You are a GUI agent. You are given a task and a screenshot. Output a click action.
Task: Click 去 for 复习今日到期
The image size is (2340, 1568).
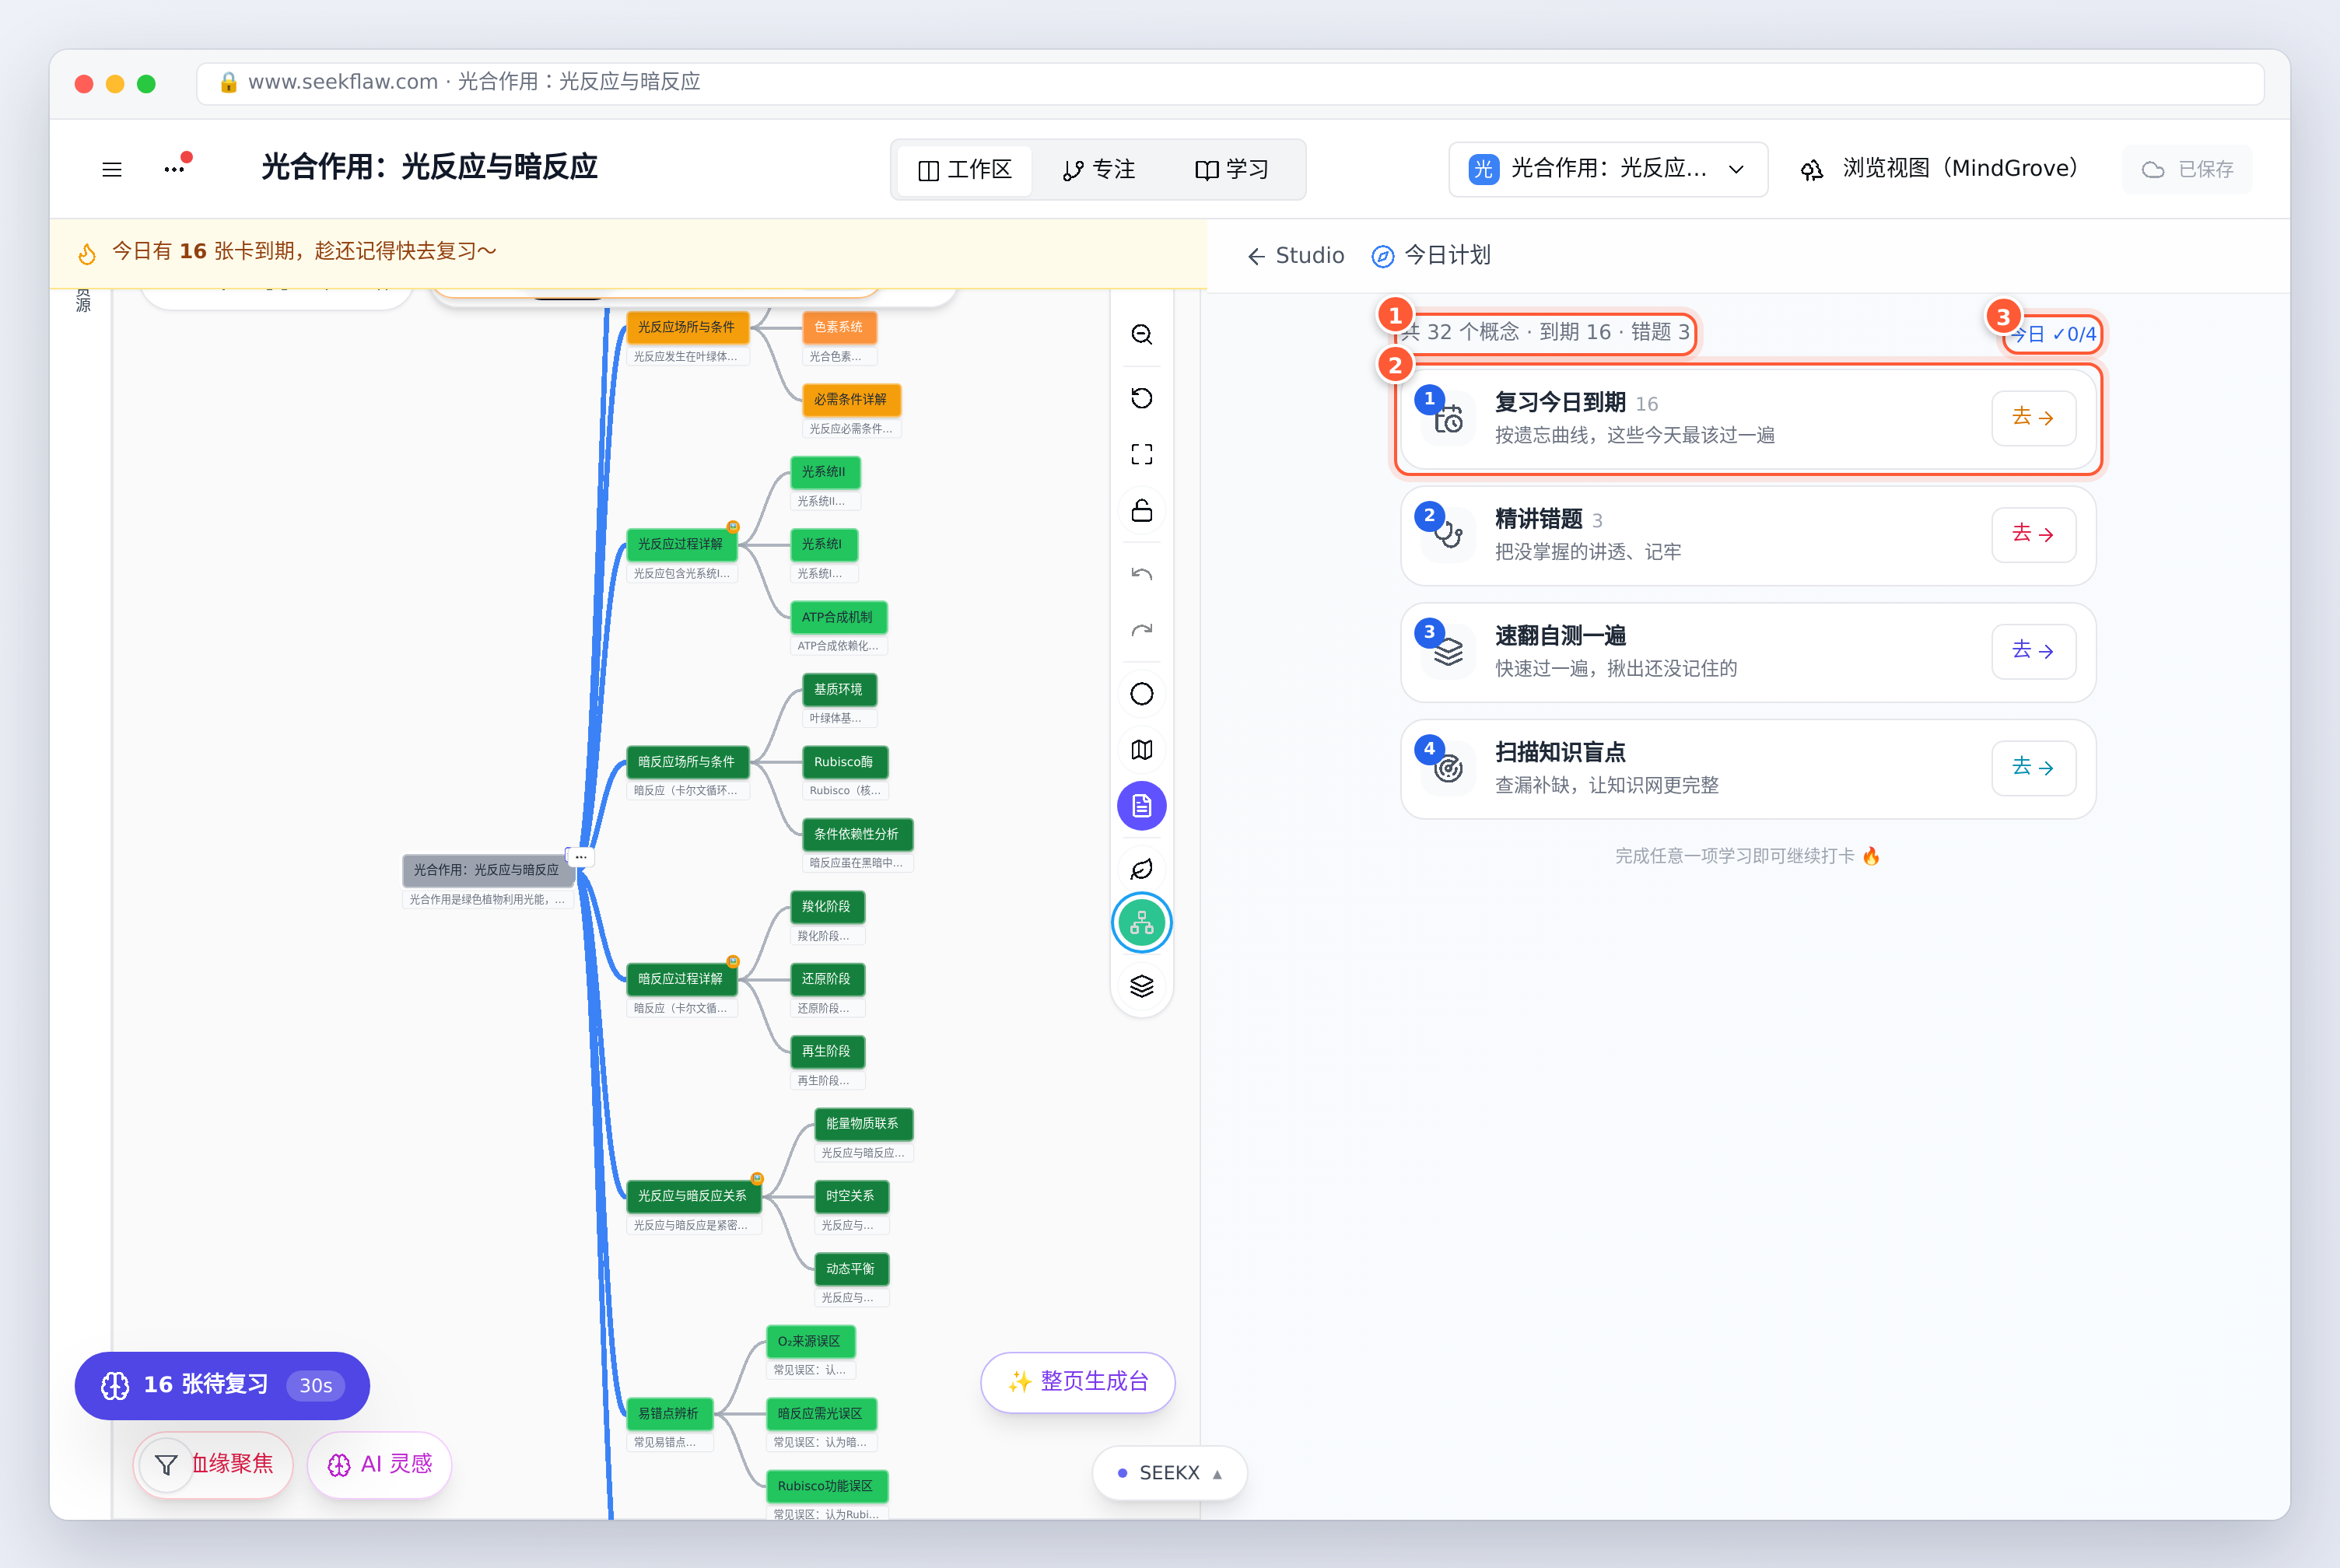tap(2033, 418)
